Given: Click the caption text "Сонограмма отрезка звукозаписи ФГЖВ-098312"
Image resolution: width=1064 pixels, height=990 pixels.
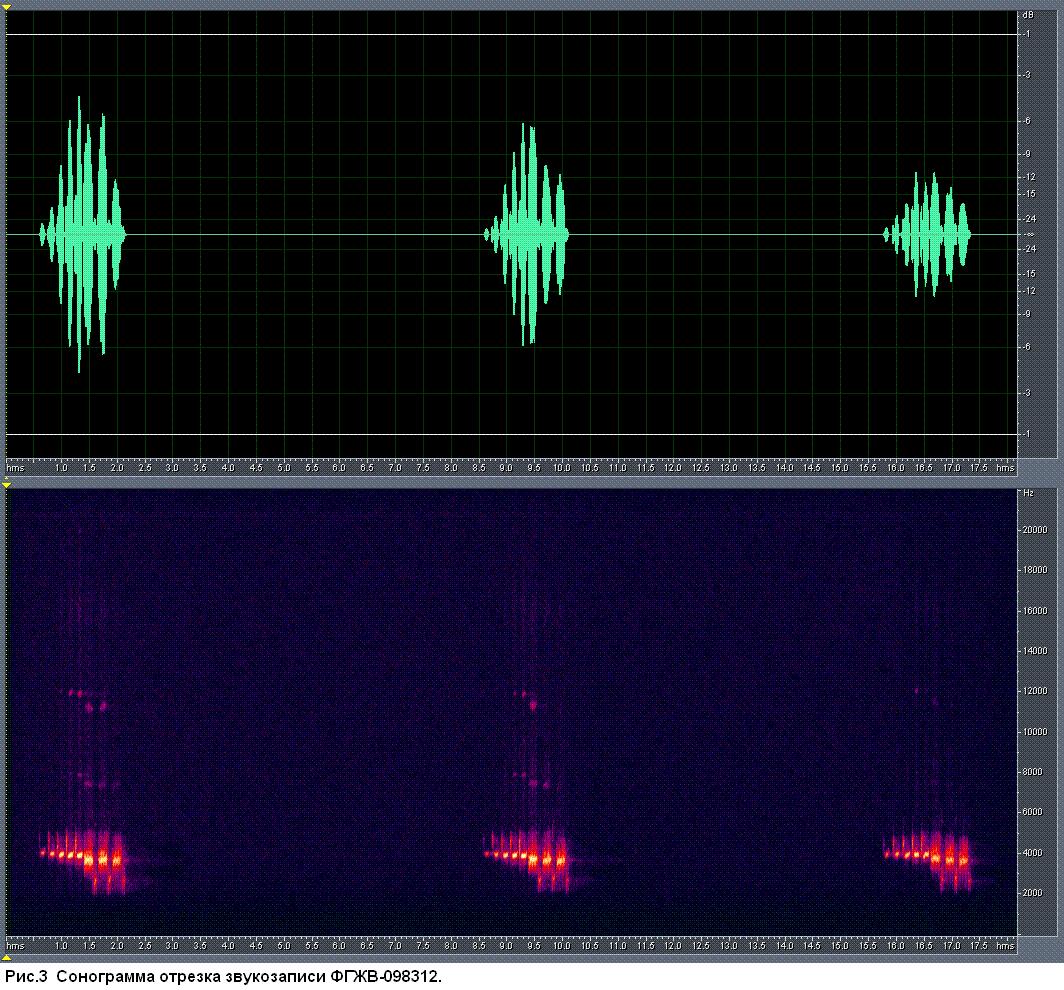Looking at the screenshot, I should pos(248,976).
